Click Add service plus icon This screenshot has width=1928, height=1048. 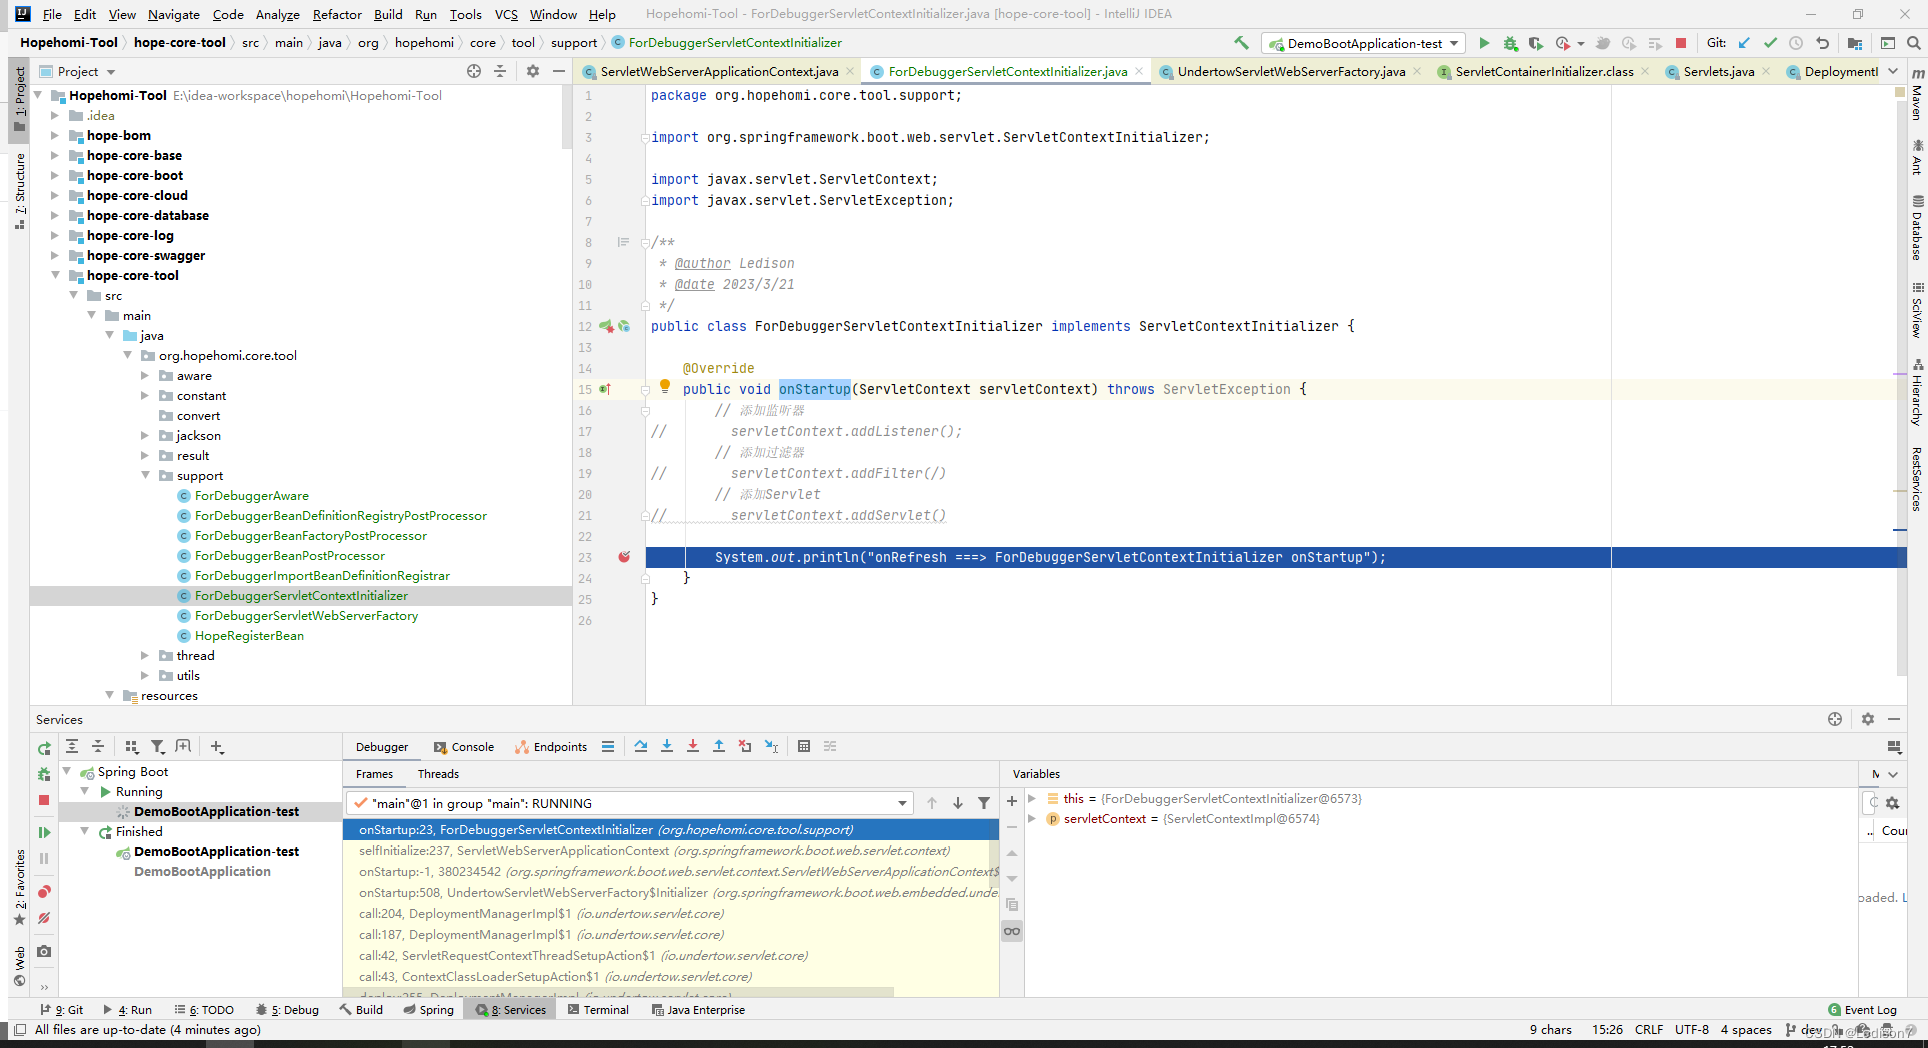pos(217,746)
